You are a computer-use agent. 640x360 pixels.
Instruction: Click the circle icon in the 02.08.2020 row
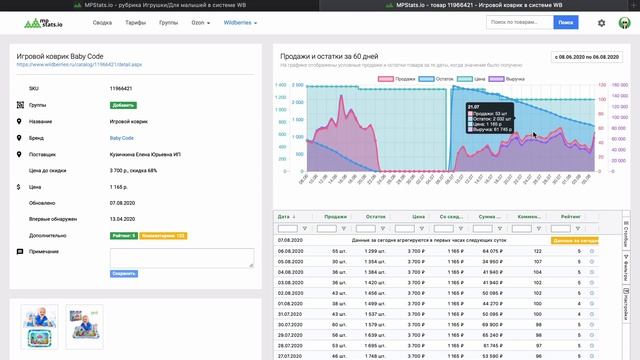tap(592, 293)
